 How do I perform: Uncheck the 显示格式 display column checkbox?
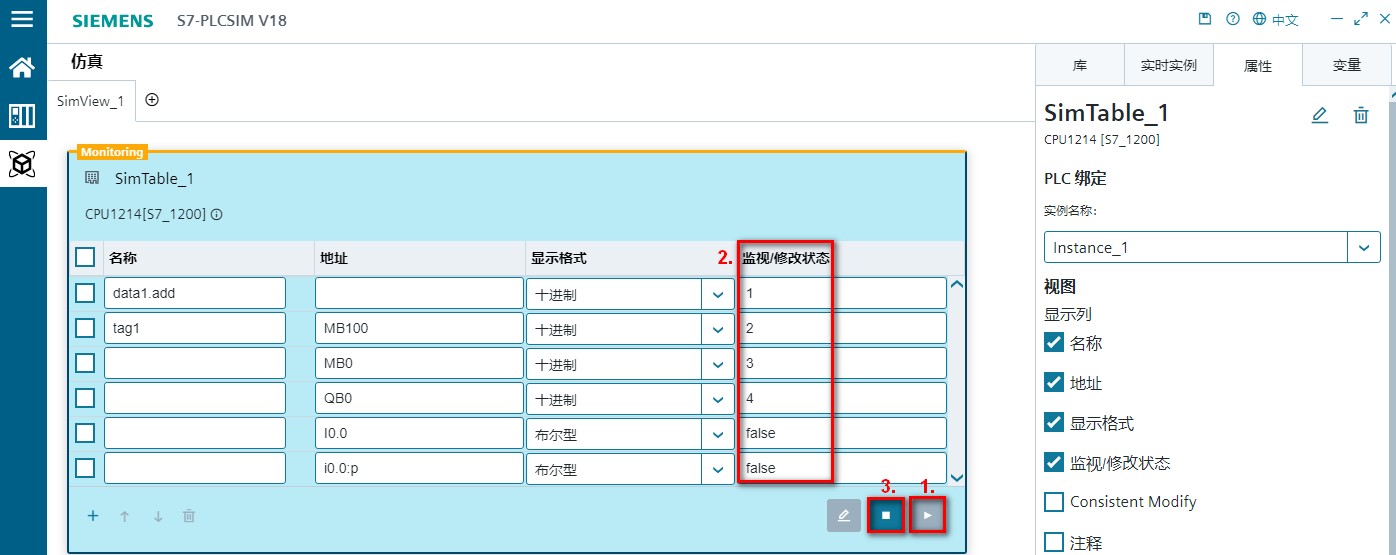tap(1053, 422)
